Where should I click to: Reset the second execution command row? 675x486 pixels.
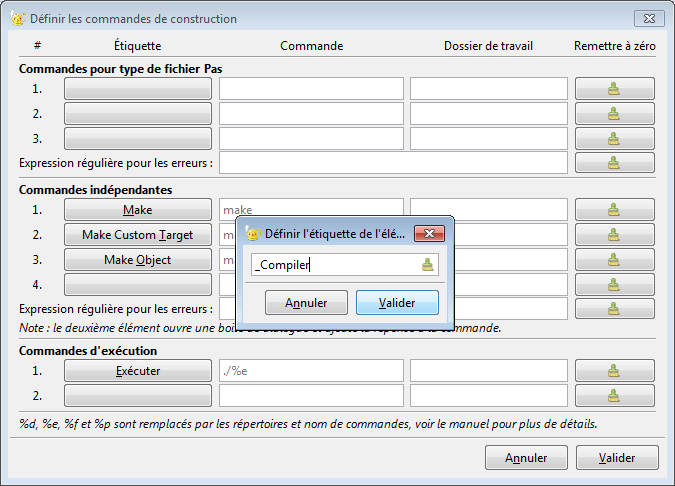tap(614, 395)
